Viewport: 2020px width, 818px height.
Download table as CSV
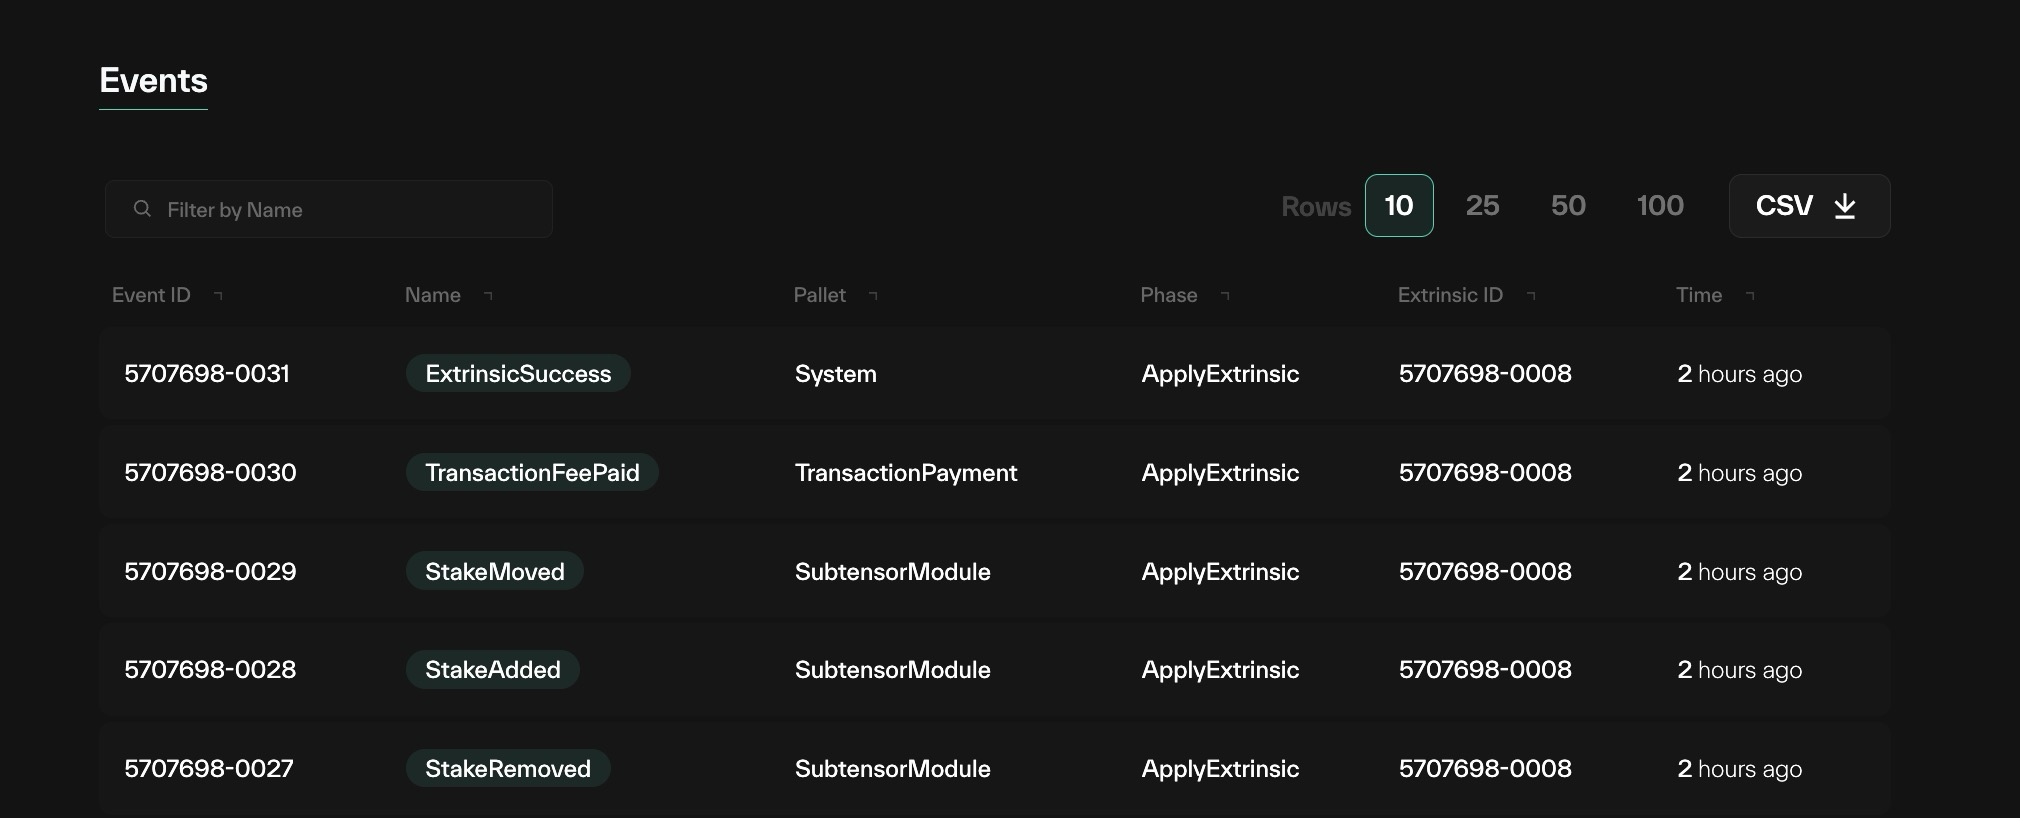[x=1809, y=206]
